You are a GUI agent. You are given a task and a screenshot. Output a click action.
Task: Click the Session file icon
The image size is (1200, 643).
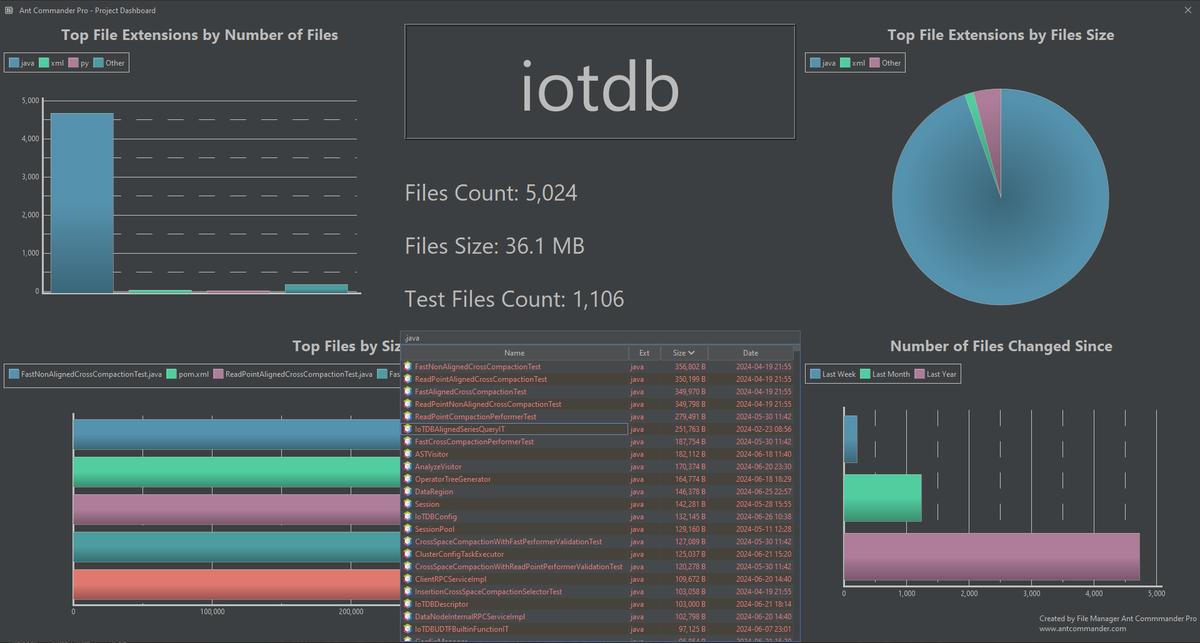(410, 504)
